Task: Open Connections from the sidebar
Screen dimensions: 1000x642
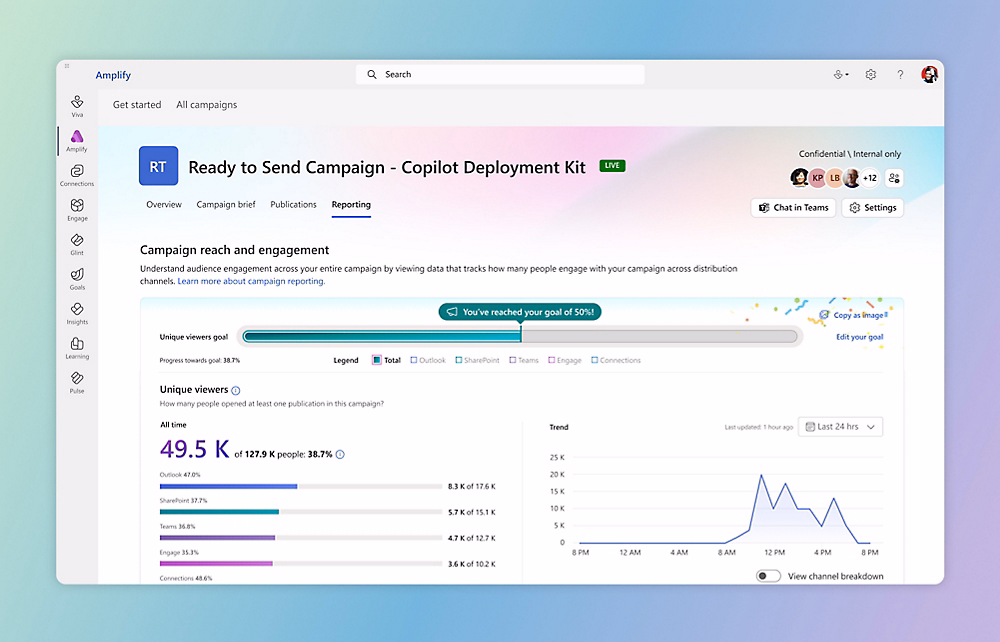Action: coord(77,175)
